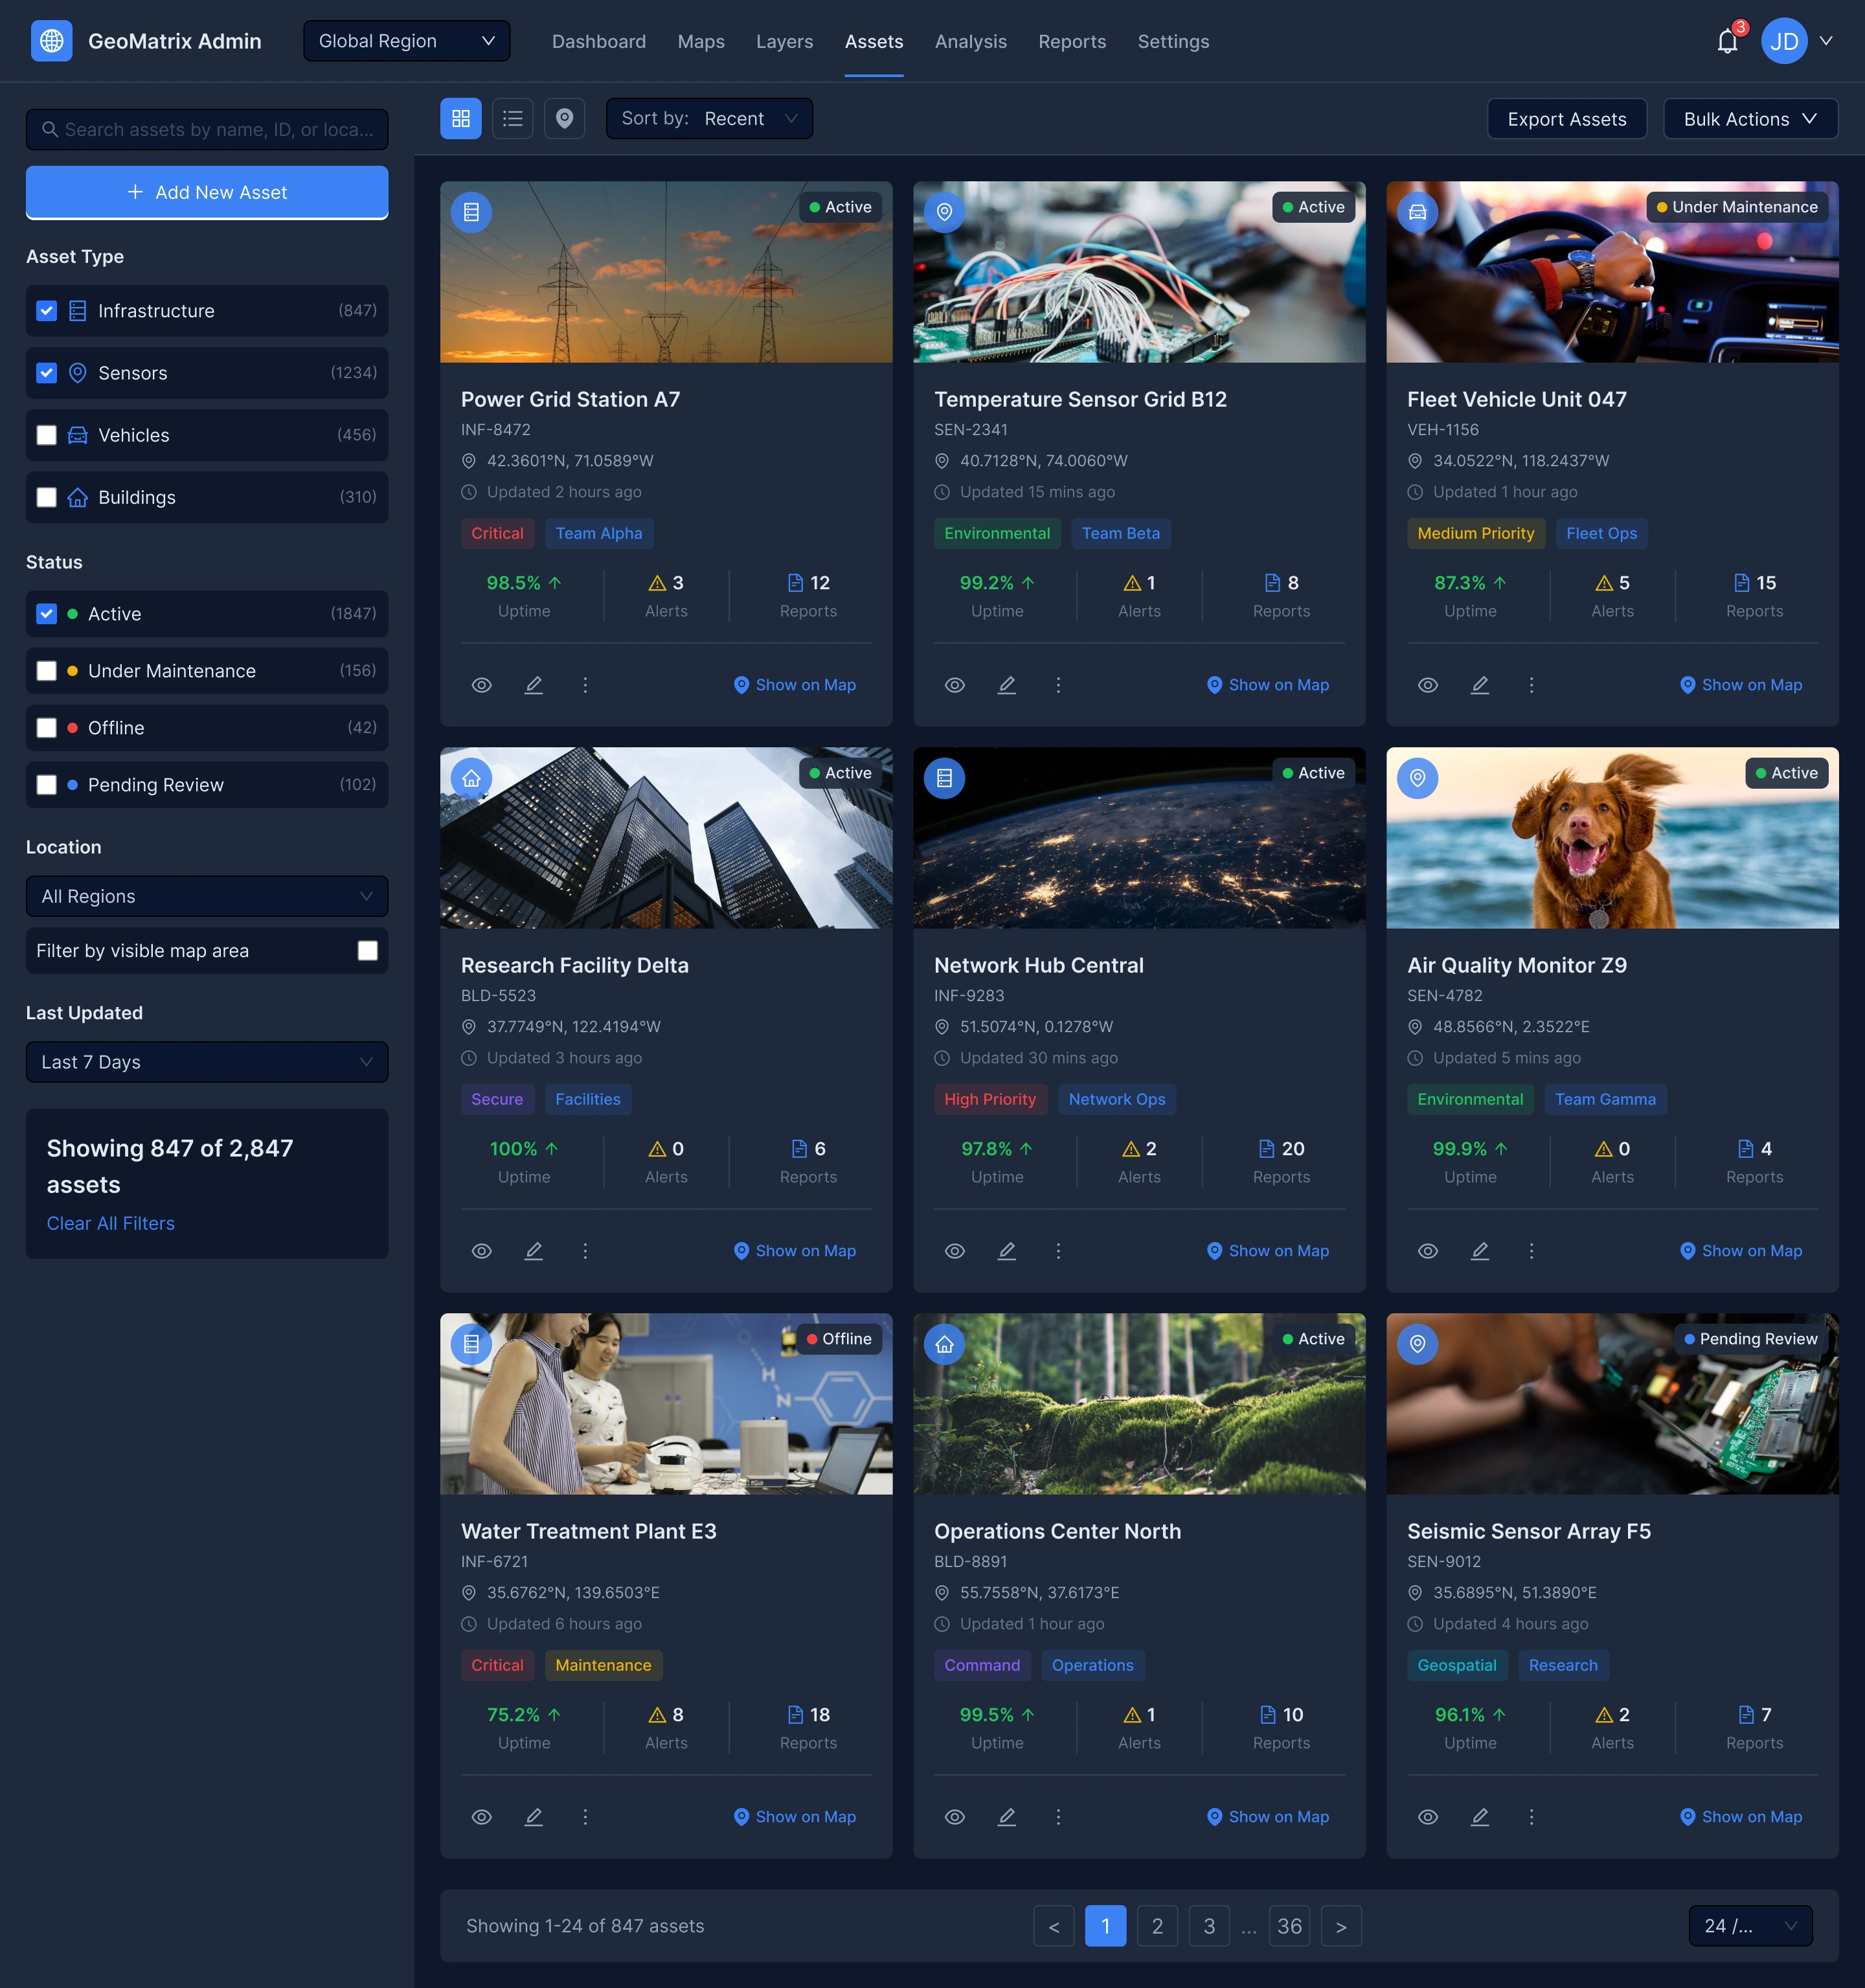1865x1988 pixels.
Task: View details eye icon on Fleet Vehicle Unit 047
Action: [x=1428, y=685]
